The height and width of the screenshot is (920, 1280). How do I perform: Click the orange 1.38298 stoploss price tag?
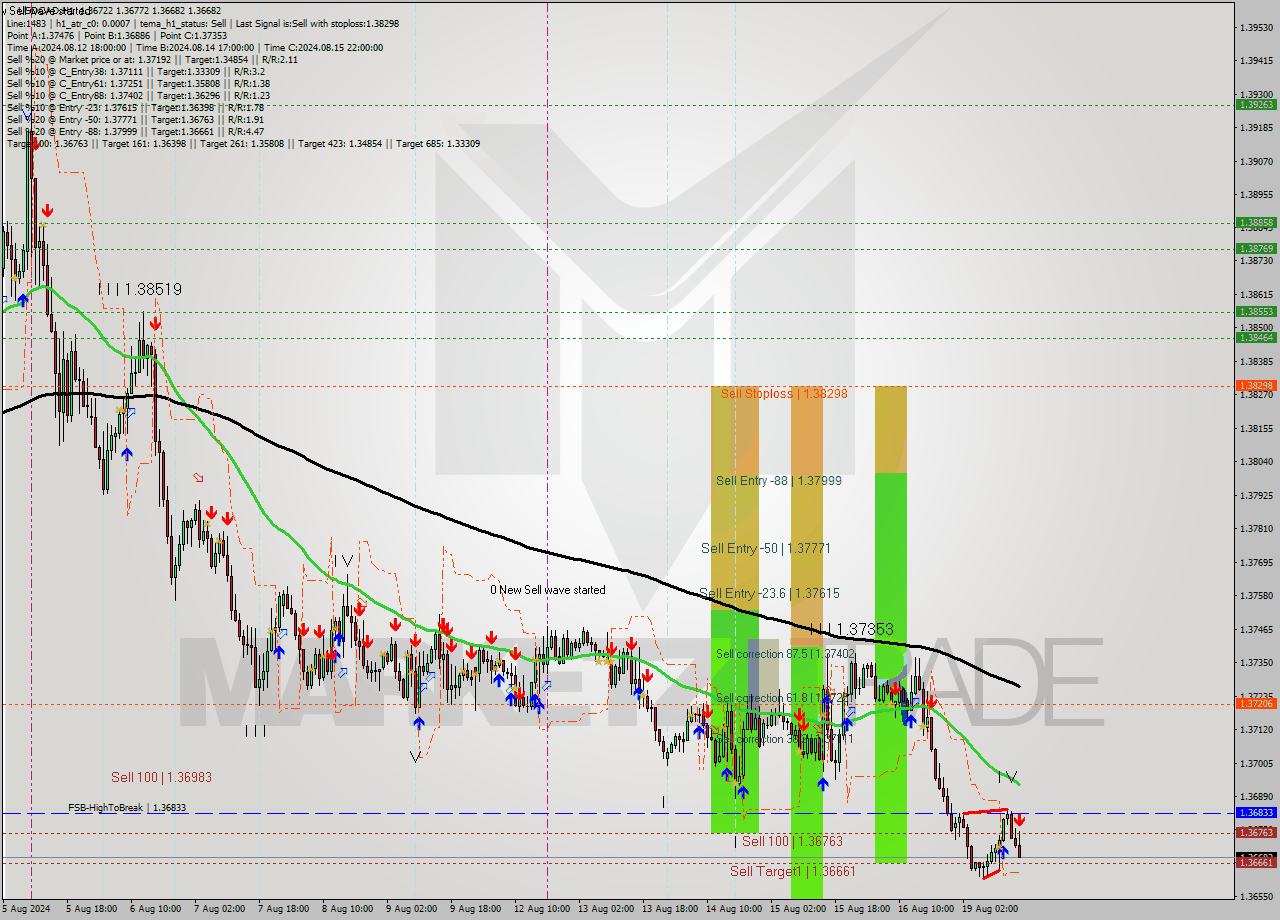click(1256, 385)
